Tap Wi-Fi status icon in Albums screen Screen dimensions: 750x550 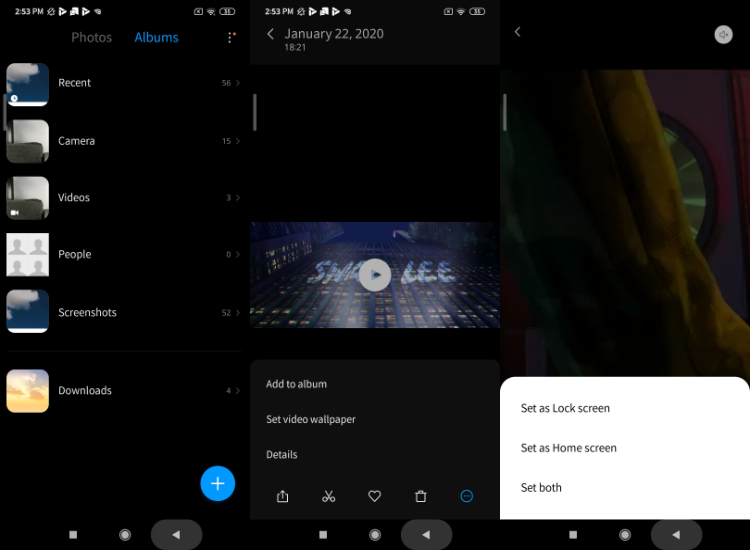[x=211, y=11]
